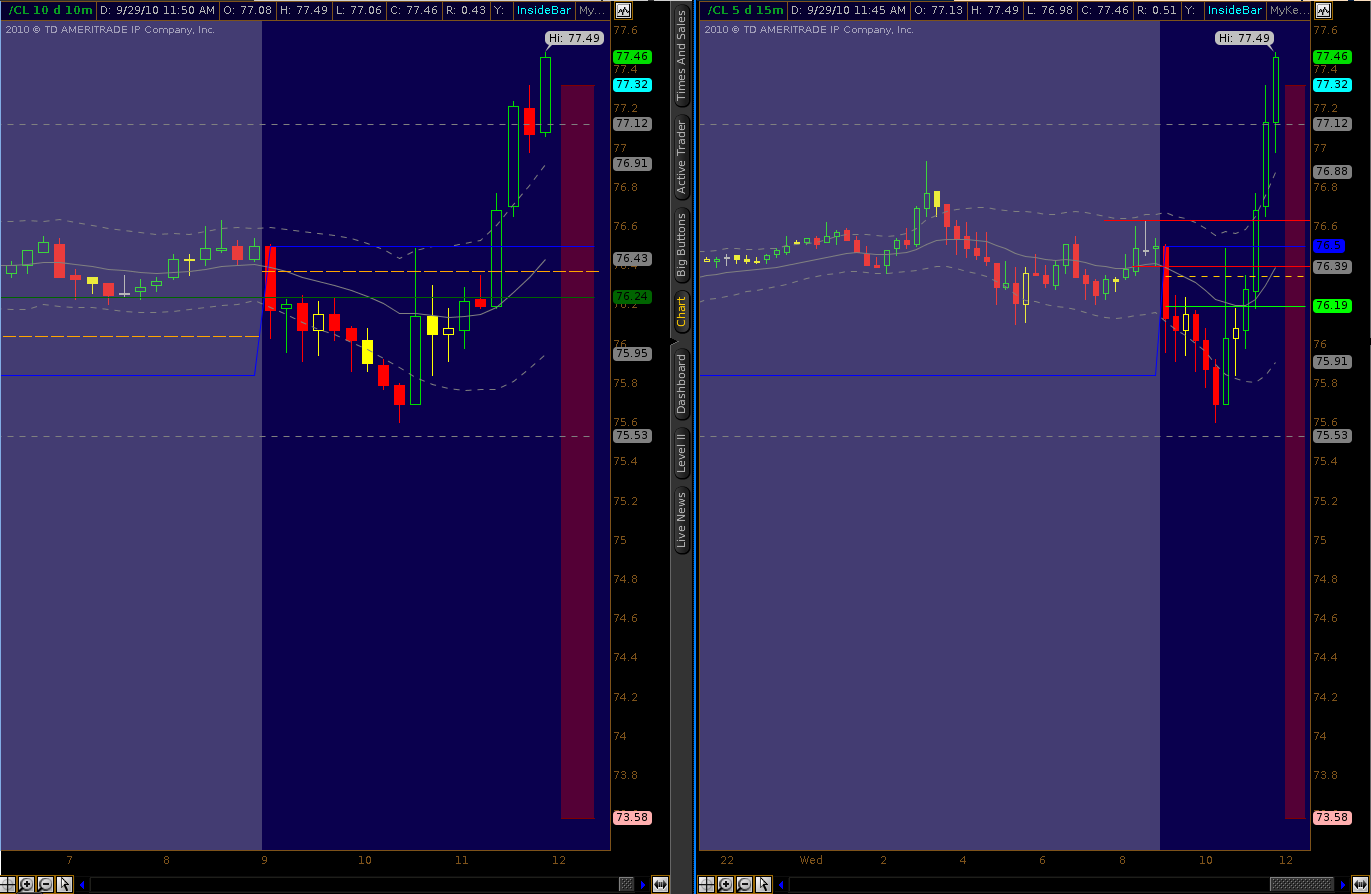Open Big Buttons side tab
The width and height of the screenshot is (1371, 894).
682,244
